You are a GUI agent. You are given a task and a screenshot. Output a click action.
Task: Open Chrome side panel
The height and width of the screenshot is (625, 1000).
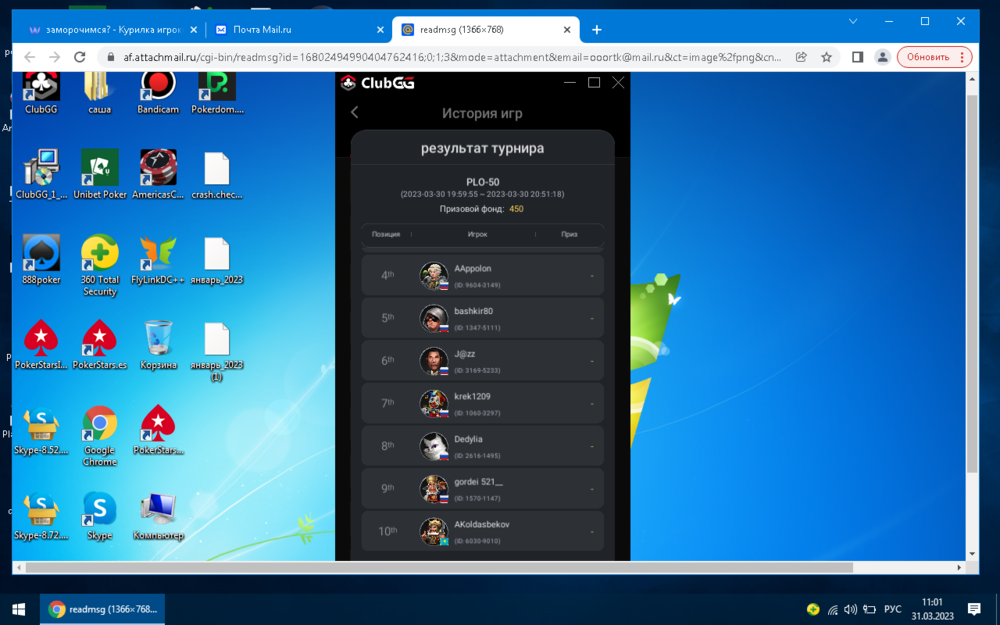(857, 57)
